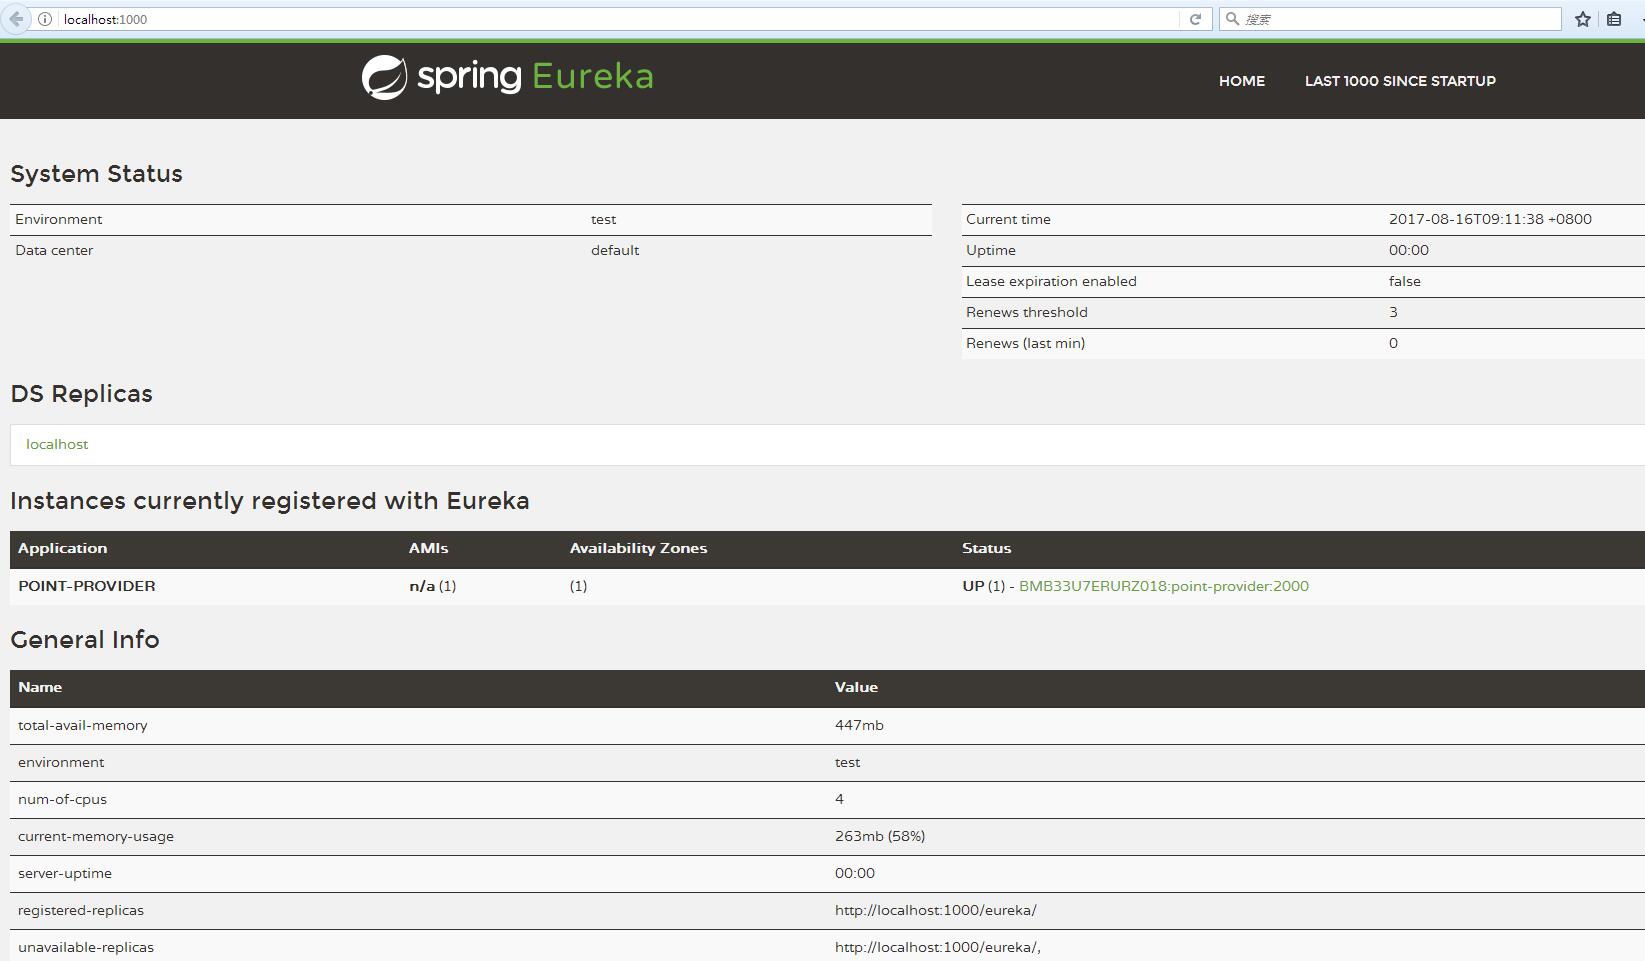The image size is (1645, 961).
Task: Click the Application column header
Action: click(x=62, y=548)
